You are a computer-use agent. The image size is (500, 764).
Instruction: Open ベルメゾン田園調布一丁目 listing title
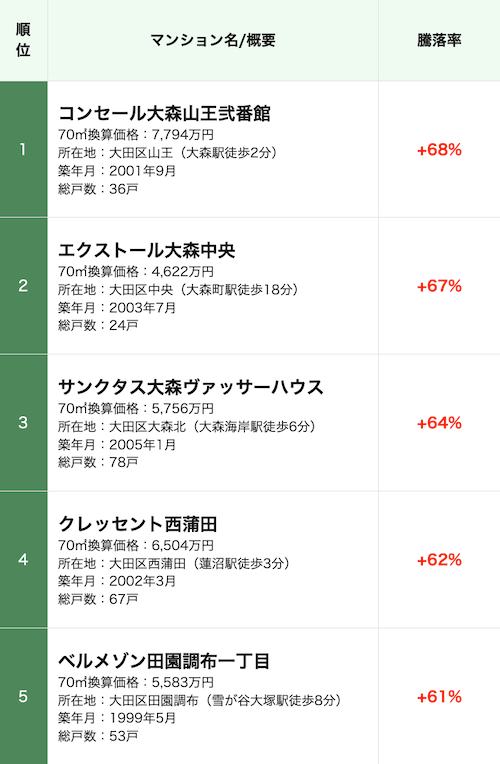click(x=164, y=661)
